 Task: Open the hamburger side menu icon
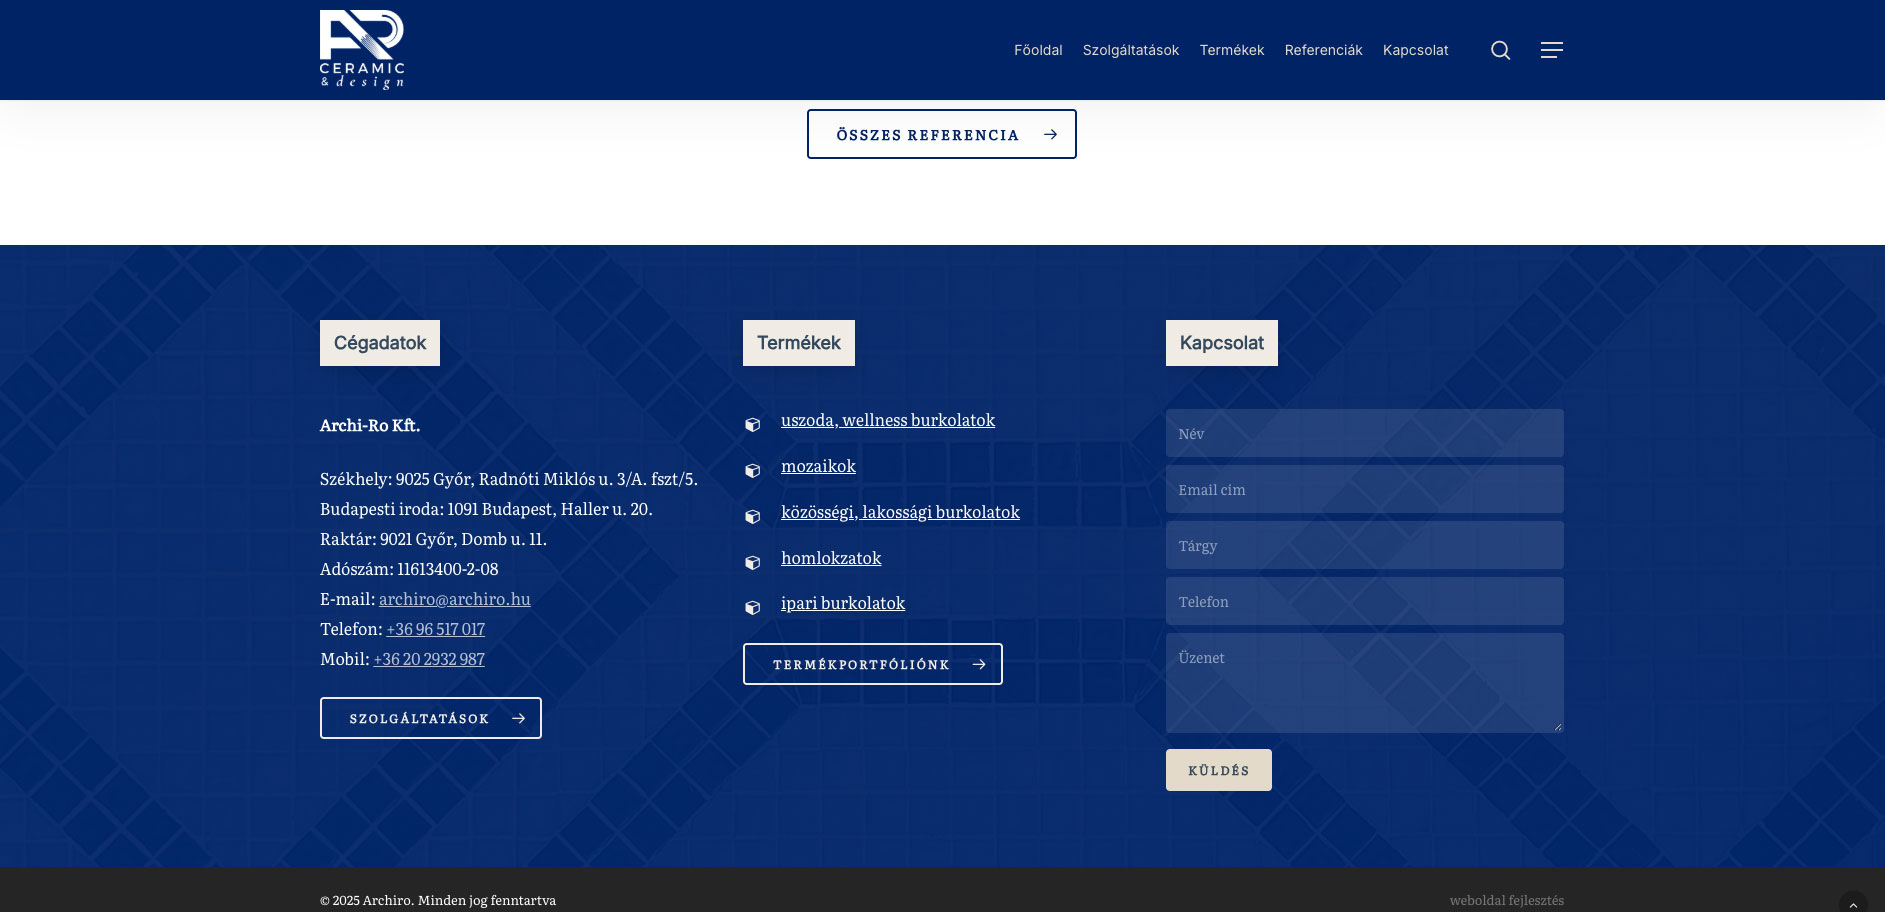point(1551,50)
